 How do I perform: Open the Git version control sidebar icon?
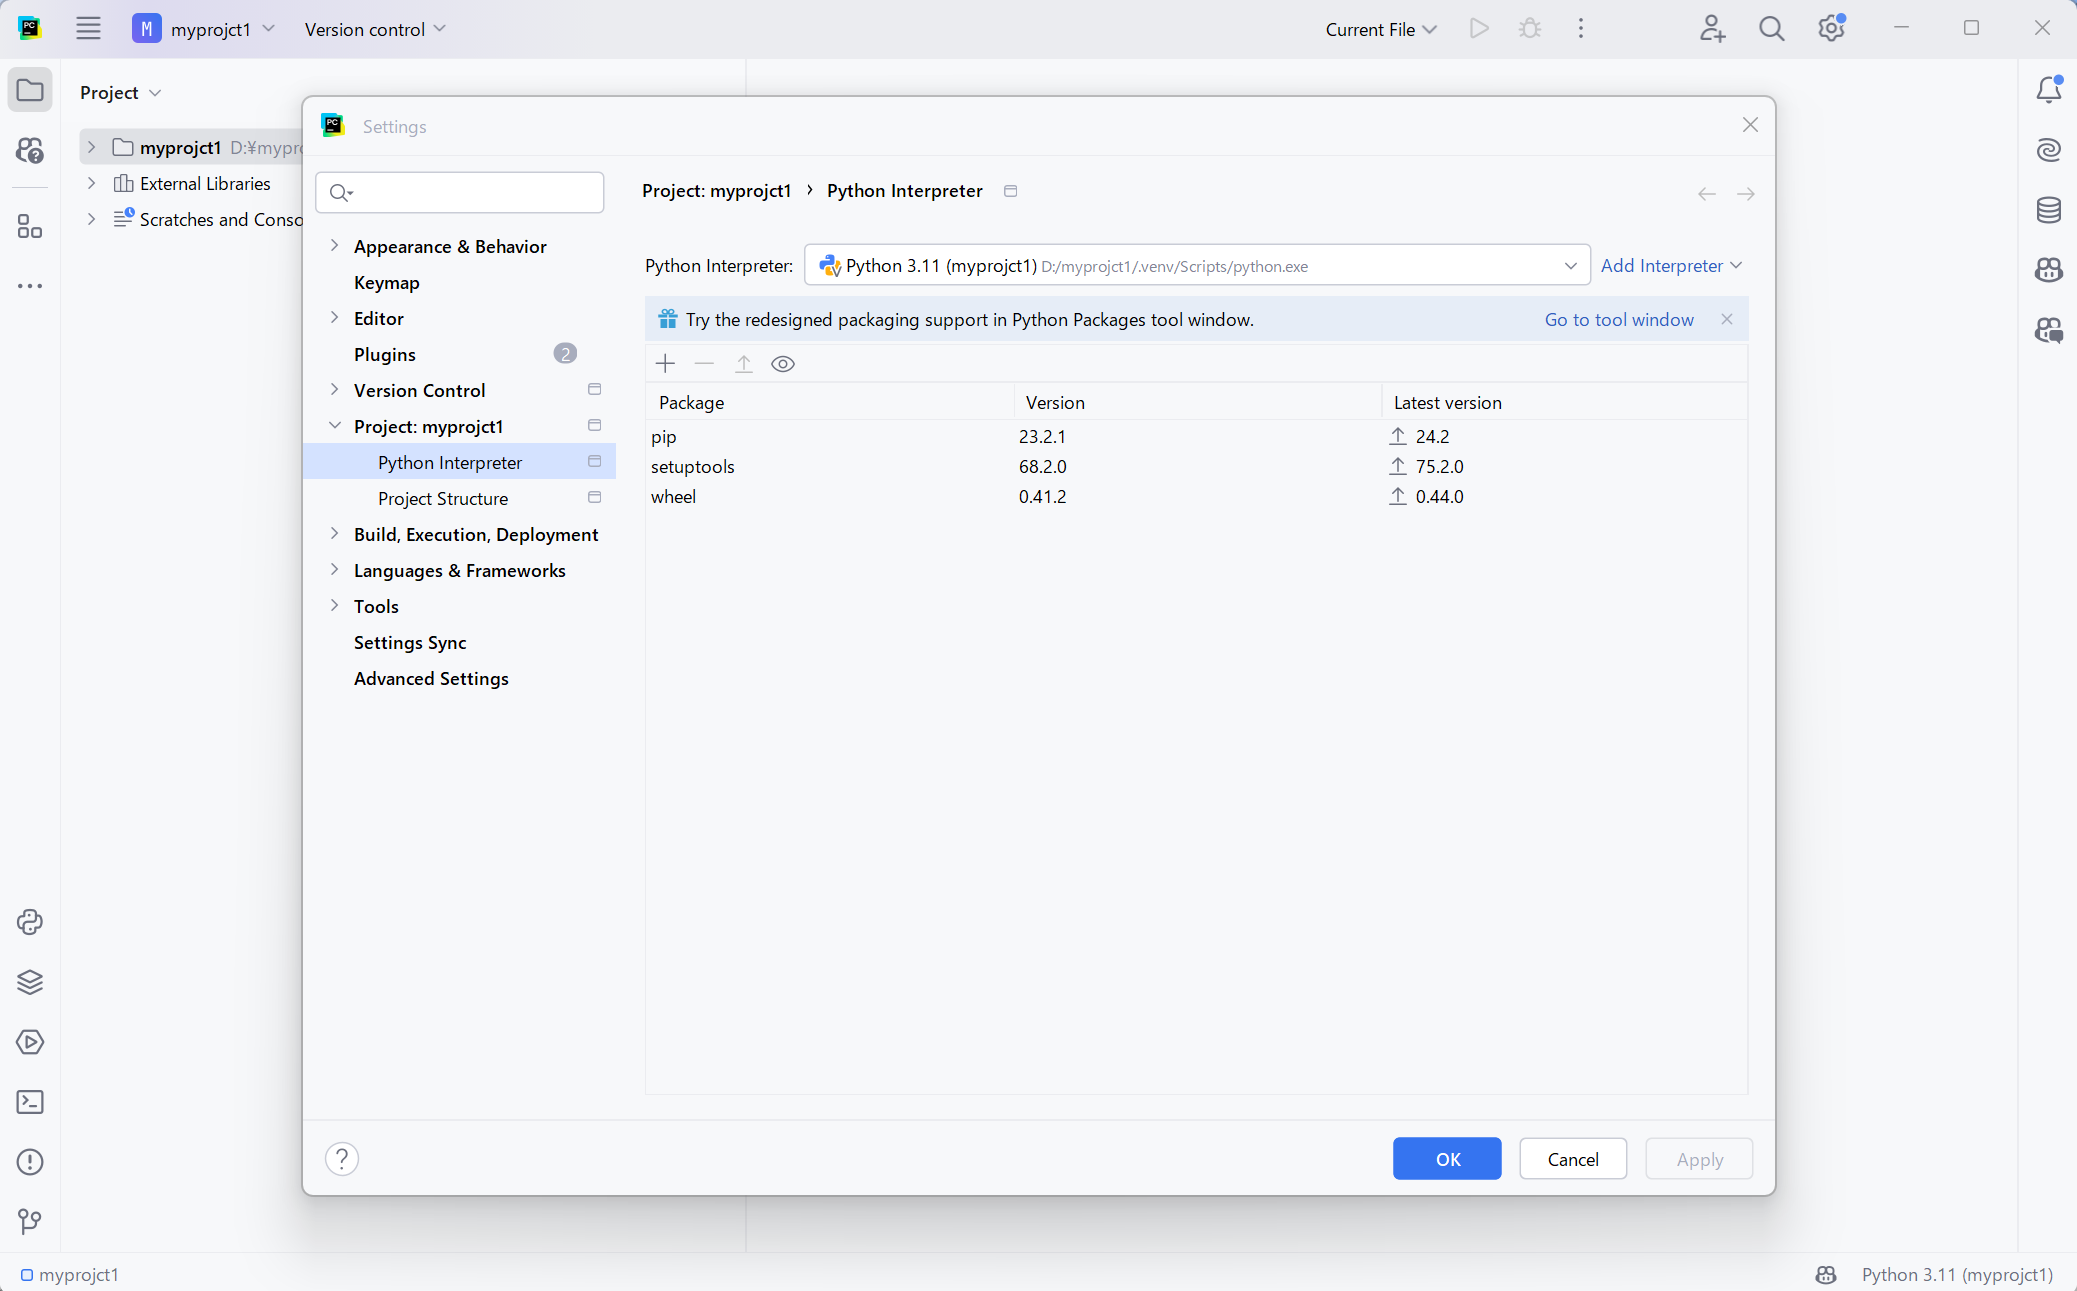pos(30,1221)
